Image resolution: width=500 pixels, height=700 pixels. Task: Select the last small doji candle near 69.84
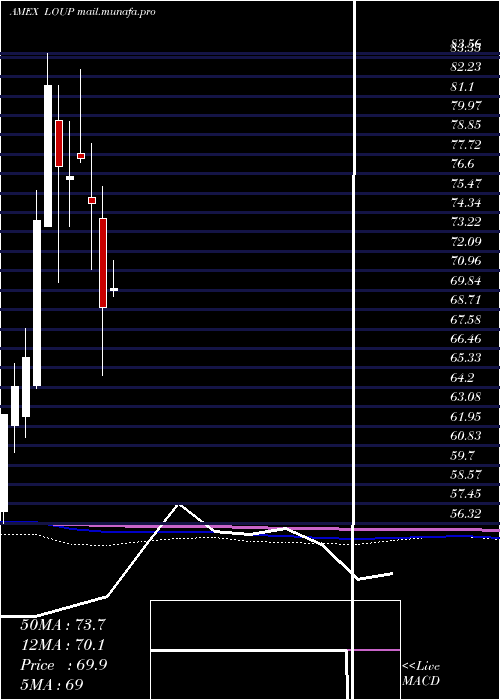click(x=114, y=290)
